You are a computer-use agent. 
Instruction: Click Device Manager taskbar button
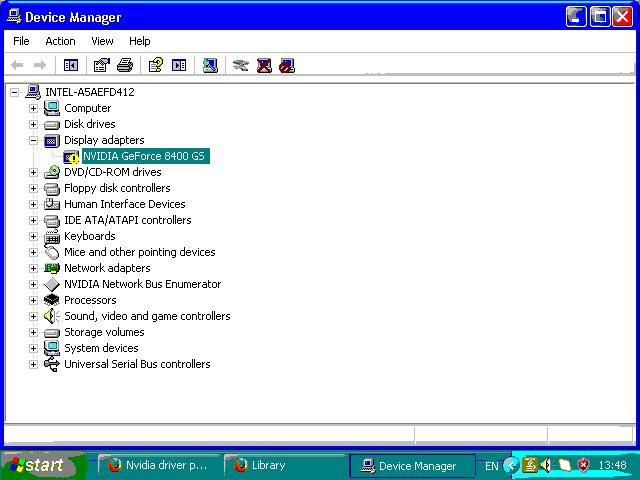coord(412,465)
